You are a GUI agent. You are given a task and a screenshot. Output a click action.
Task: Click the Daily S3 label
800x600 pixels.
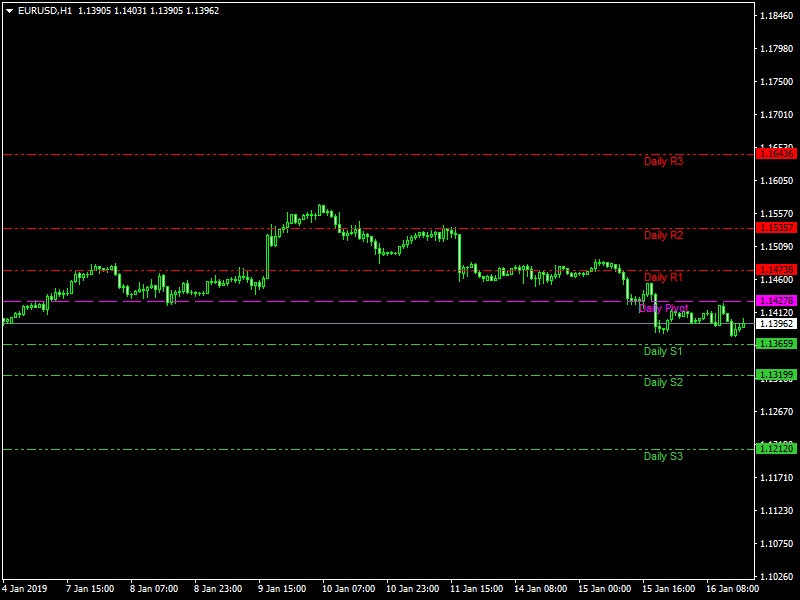click(663, 456)
